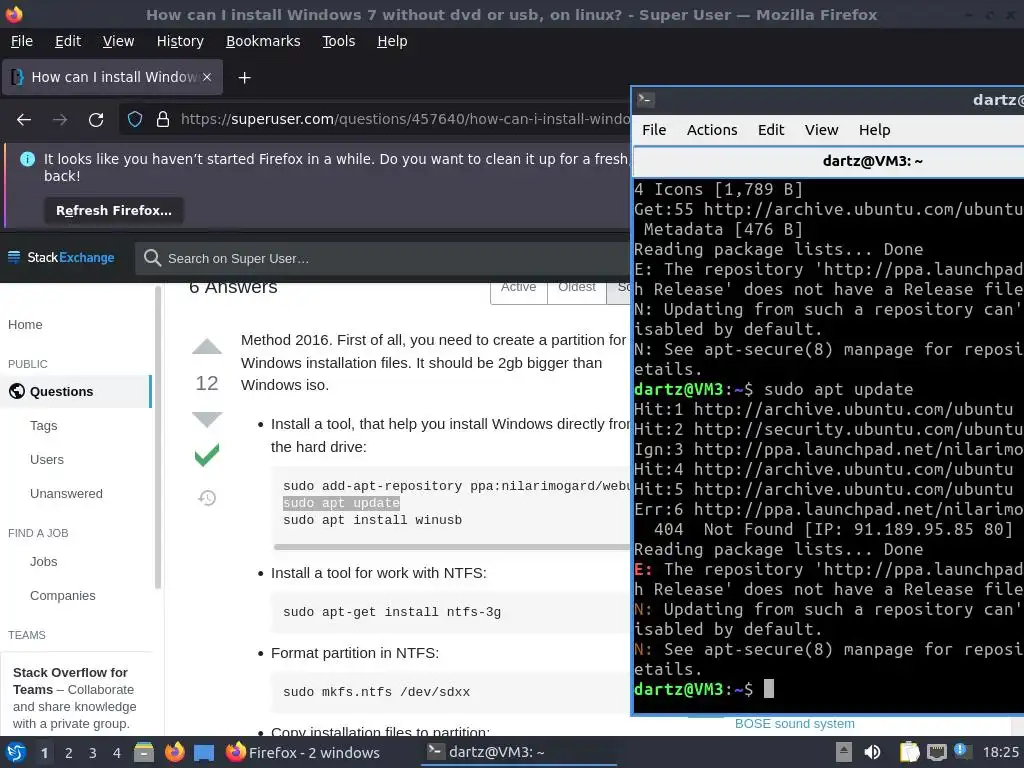Open the Firefox Tools menu
Screen dimensions: 1024x768
(338, 41)
